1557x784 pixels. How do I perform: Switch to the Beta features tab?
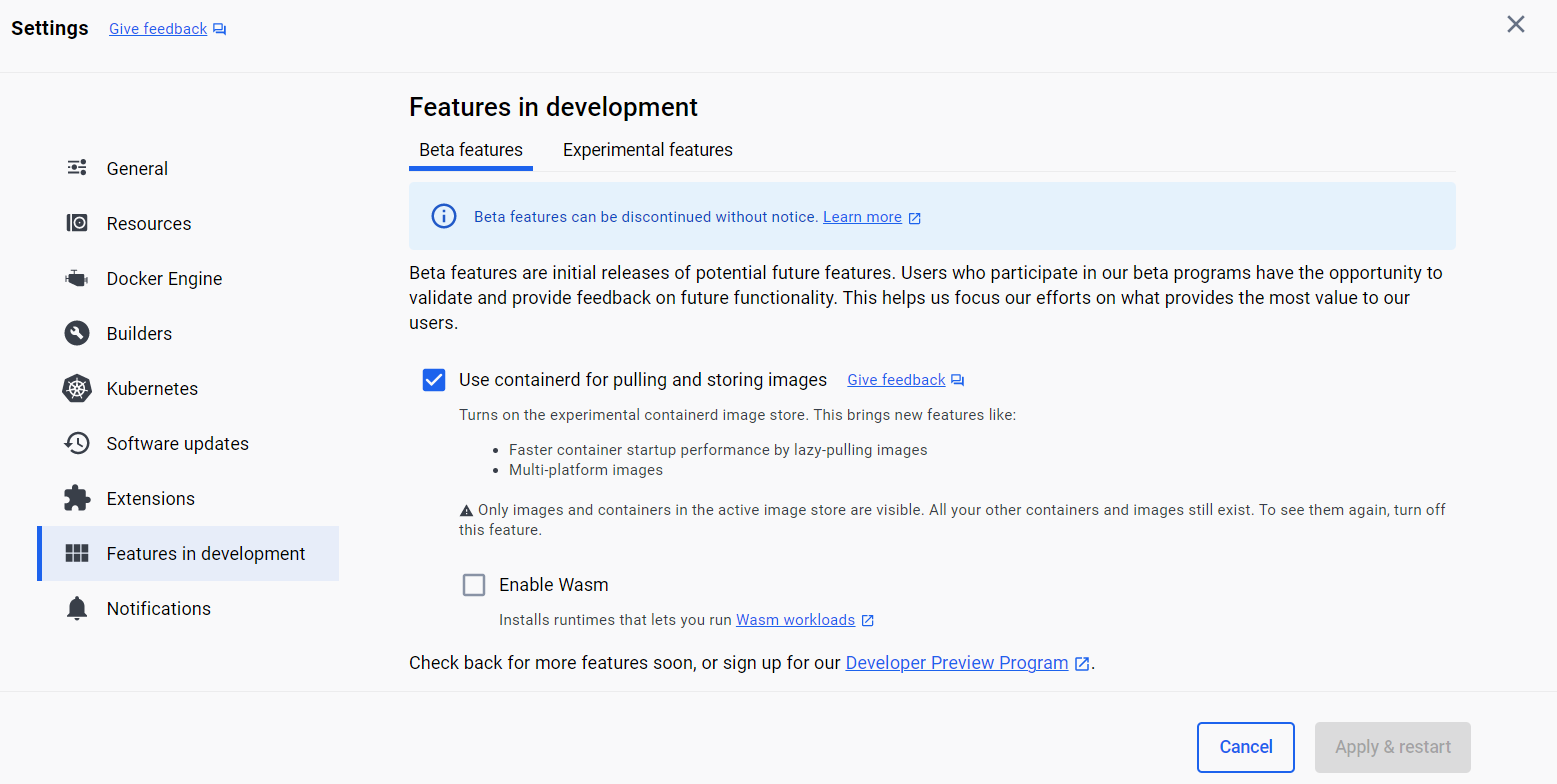pyautogui.click(x=471, y=150)
